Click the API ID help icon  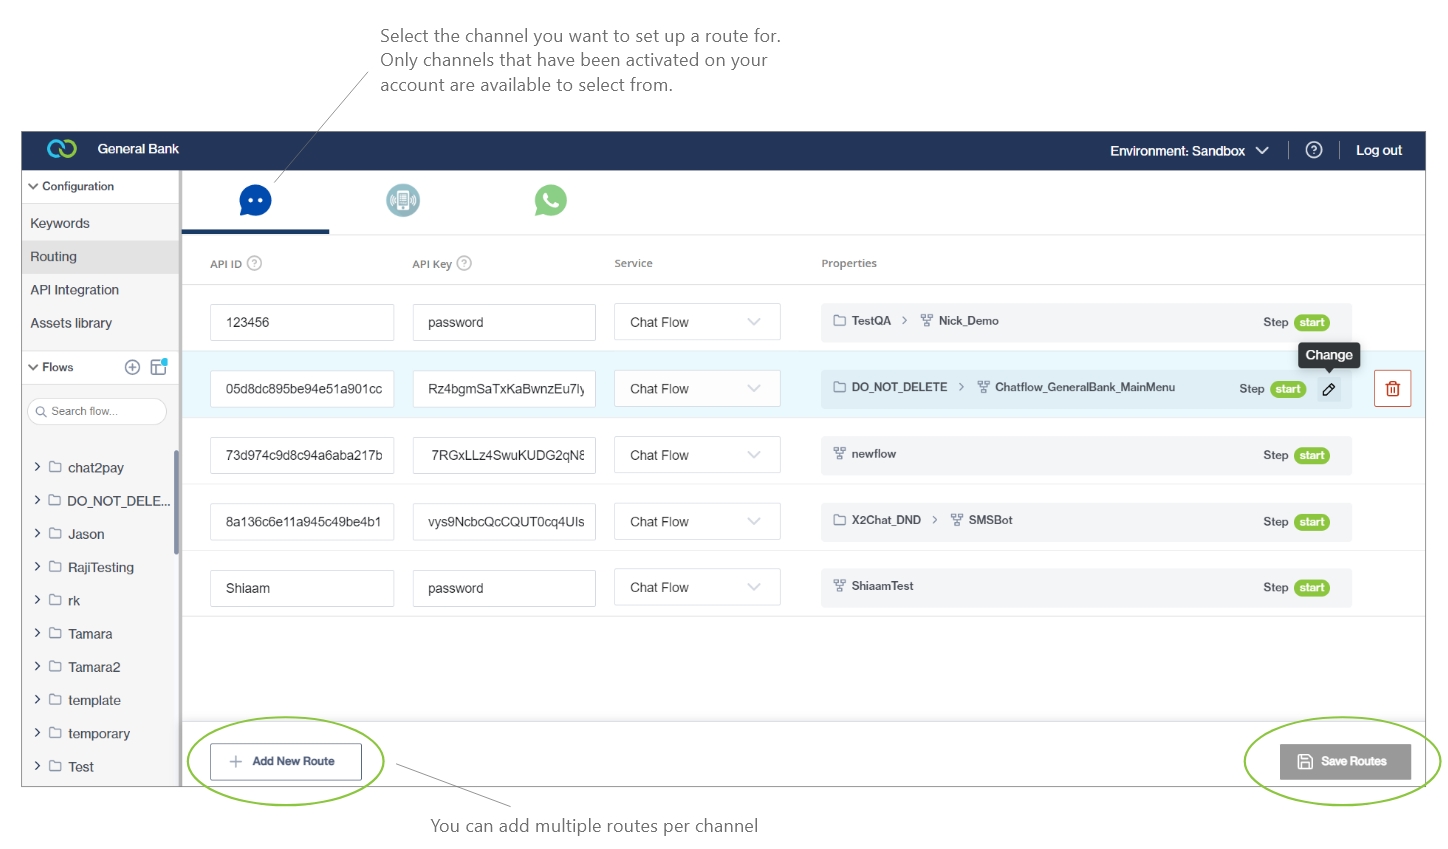tap(254, 264)
